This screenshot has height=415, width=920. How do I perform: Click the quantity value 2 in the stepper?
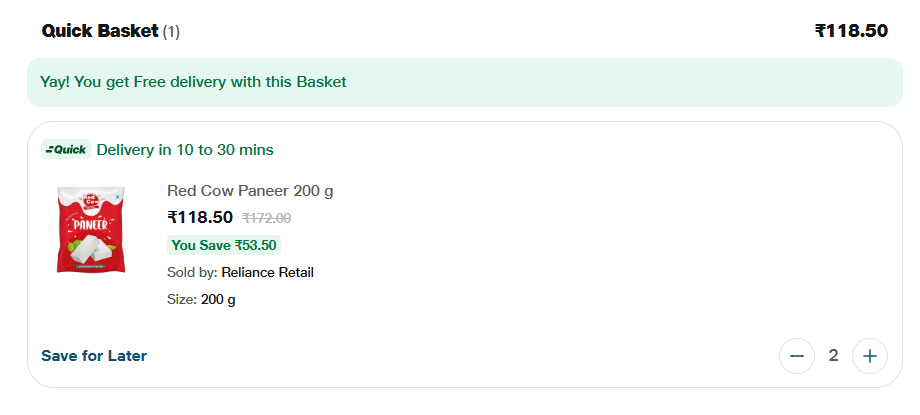[x=833, y=355]
